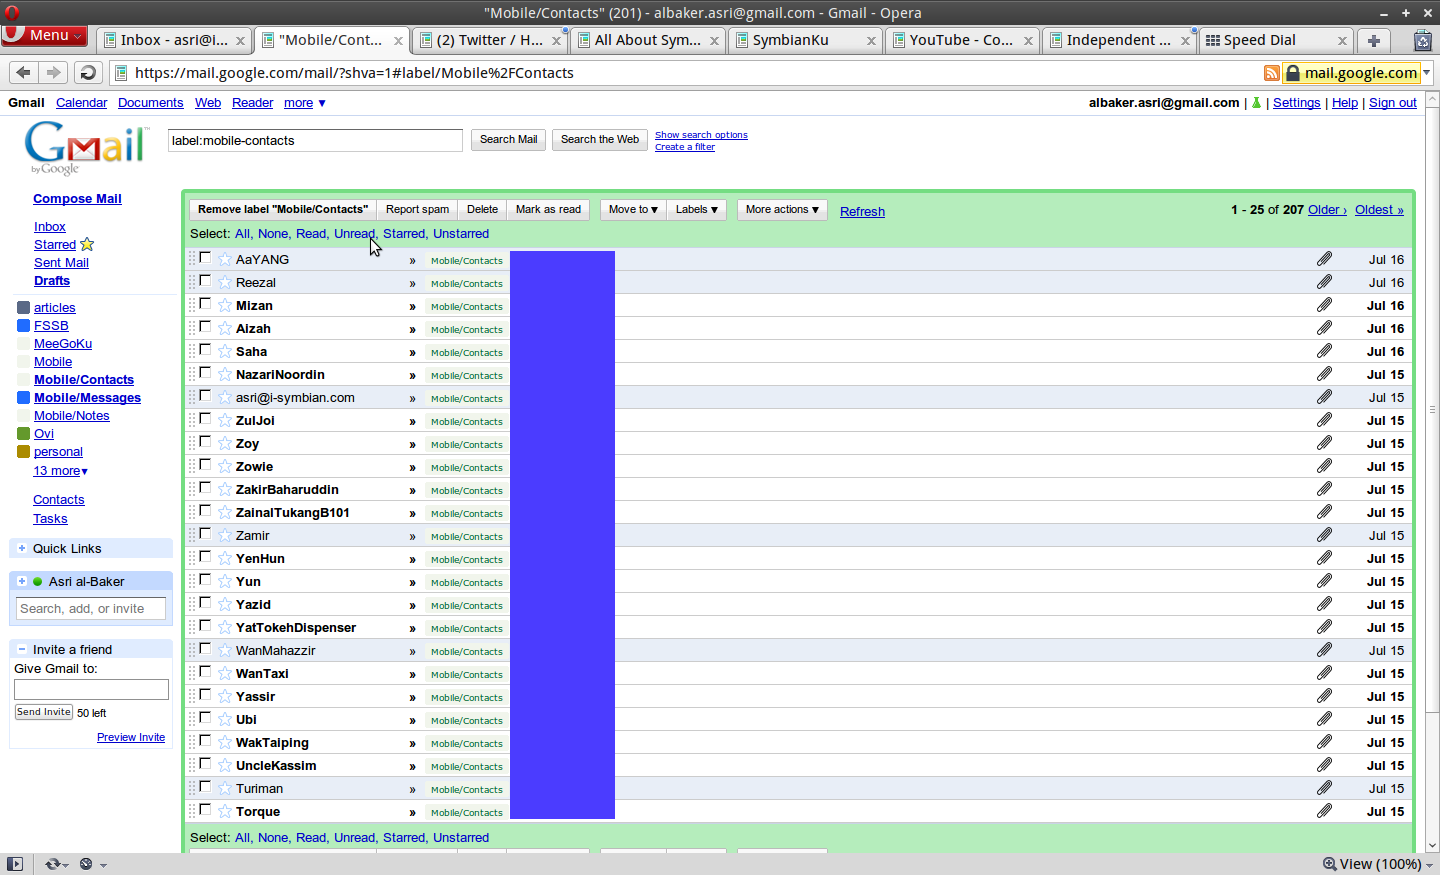Screen dimensions: 1440x875
Task: Open the Create a filter link
Action: tap(684, 146)
